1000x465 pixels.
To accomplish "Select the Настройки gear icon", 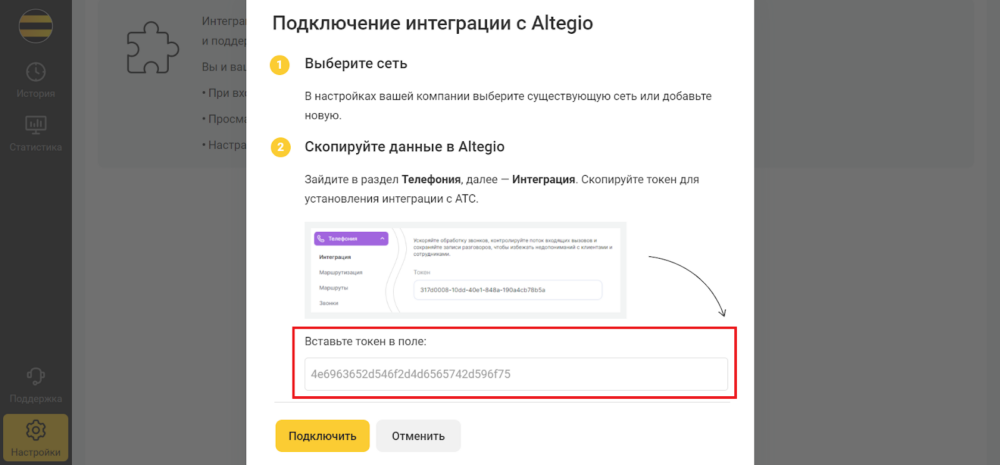I will coord(36,431).
